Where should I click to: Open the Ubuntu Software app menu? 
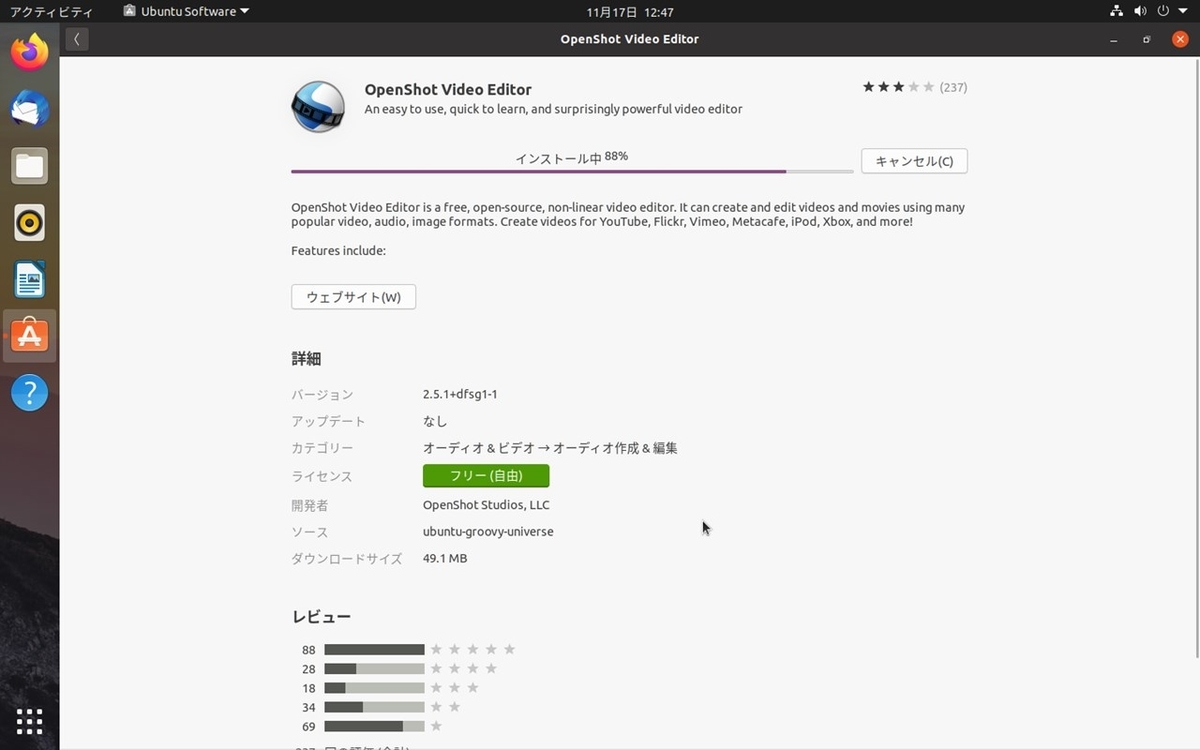(x=186, y=12)
